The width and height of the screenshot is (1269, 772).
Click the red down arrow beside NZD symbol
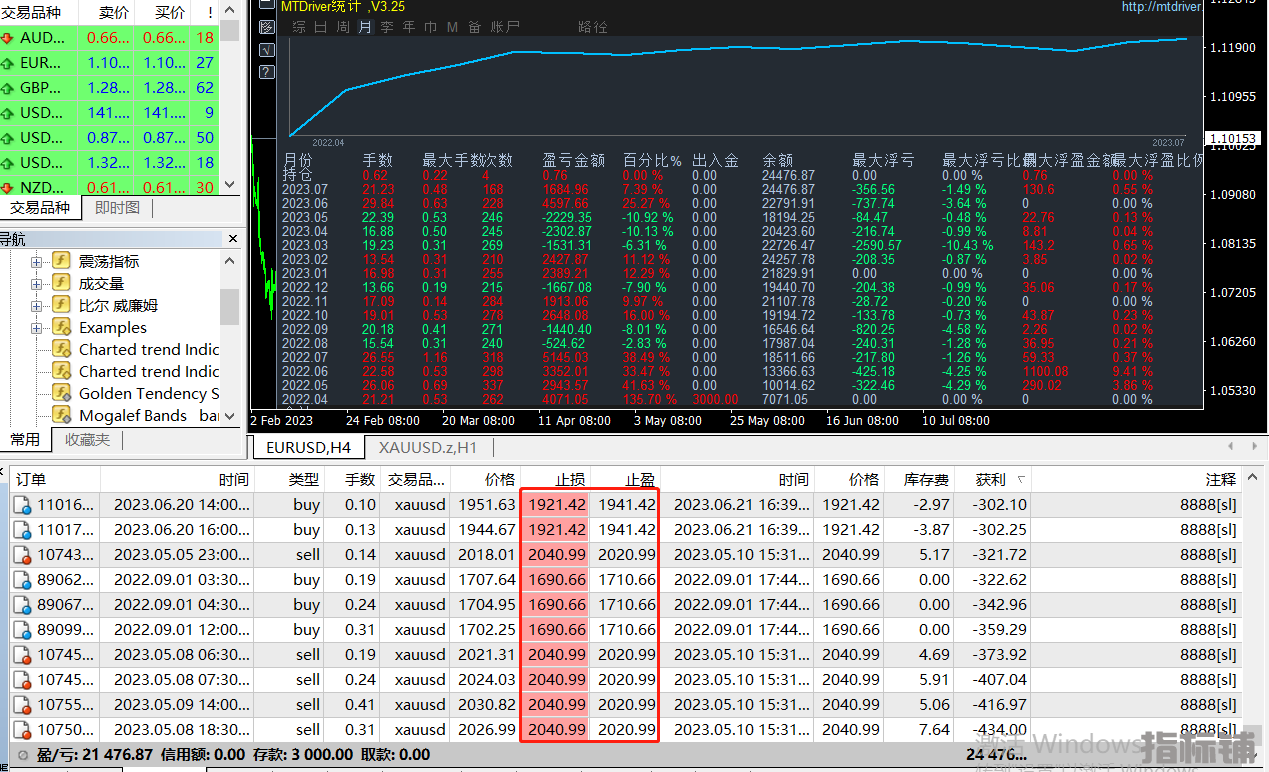pos(8,188)
